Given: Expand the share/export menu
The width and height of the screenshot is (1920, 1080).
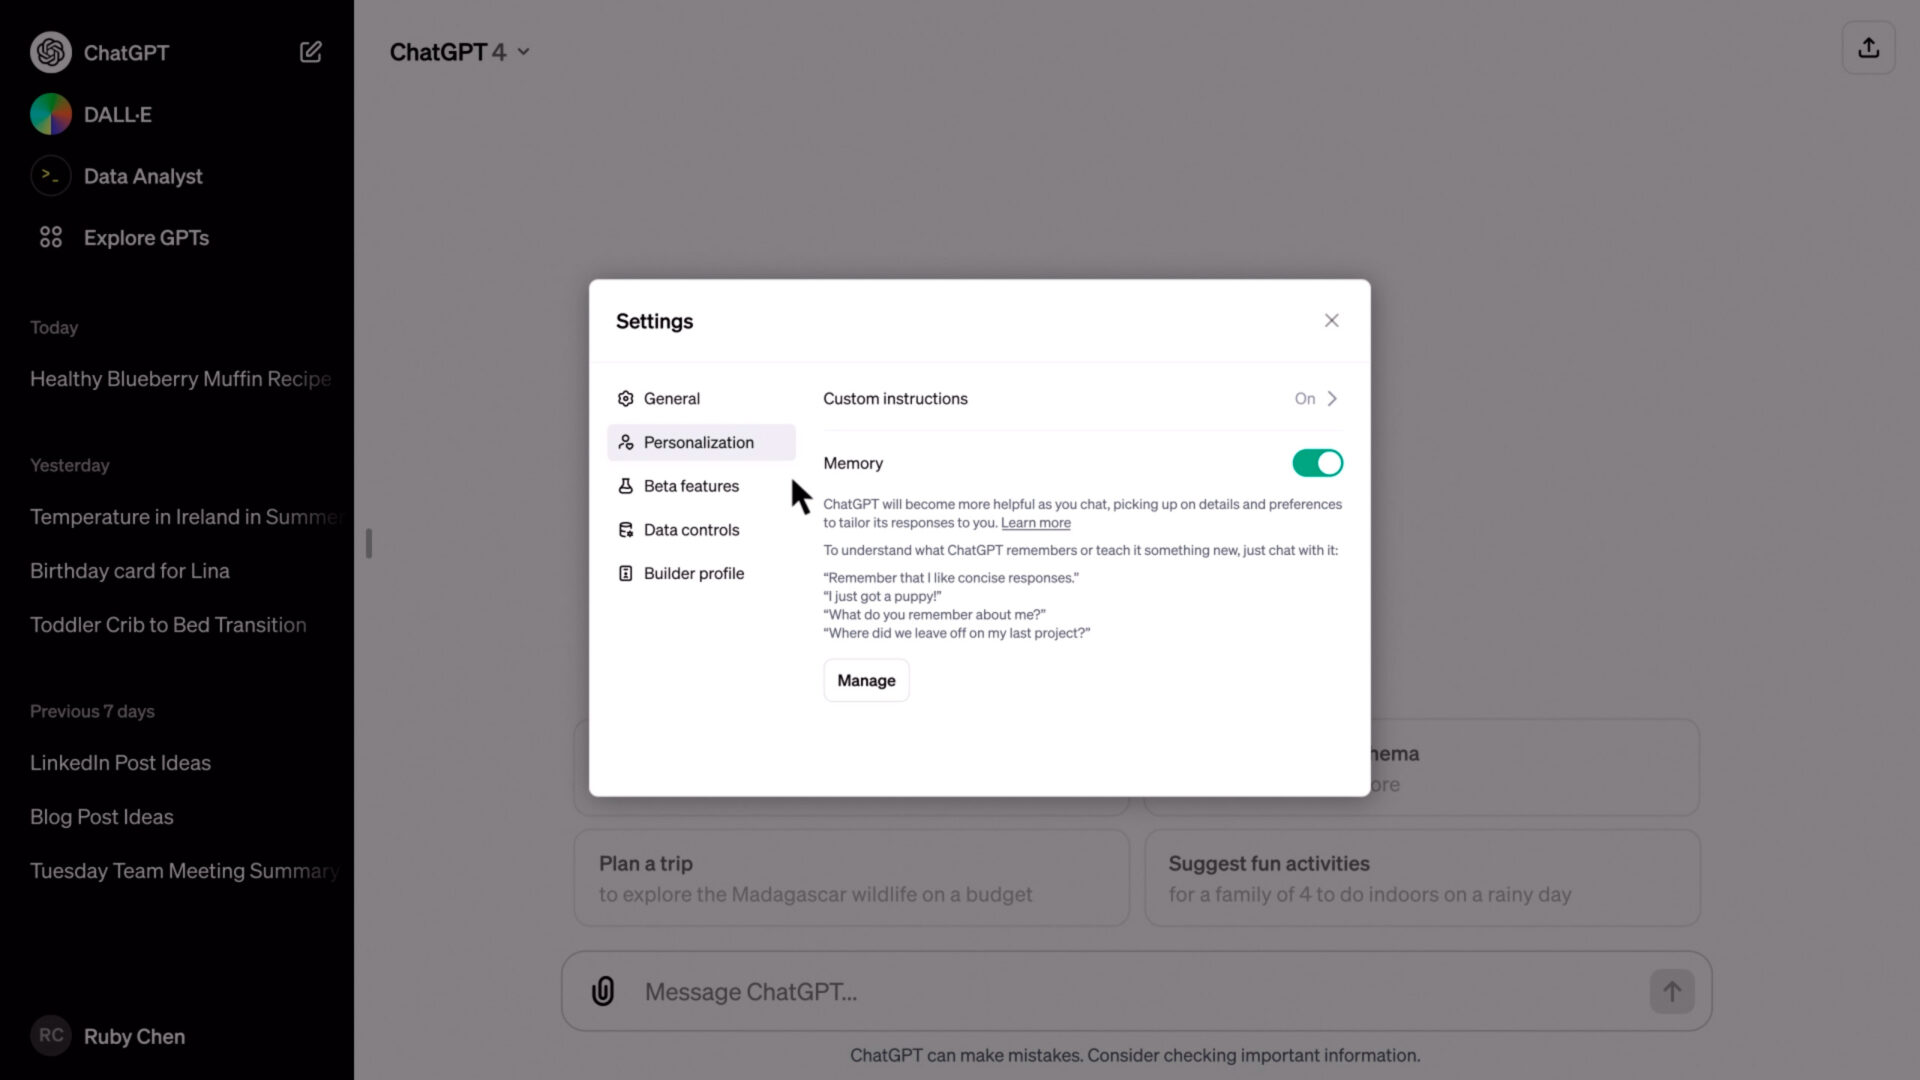Looking at the screenshot, I should click(x=1870, y=49).
